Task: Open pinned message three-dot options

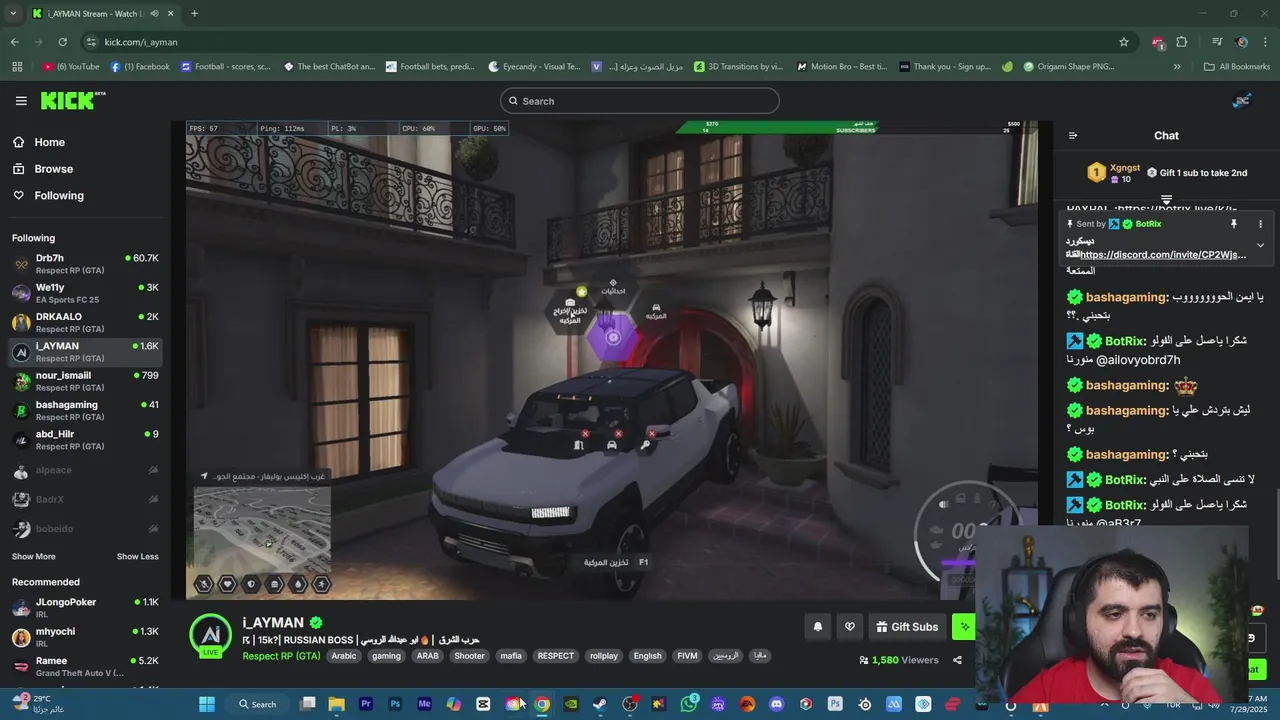Action: (1260, 224)
